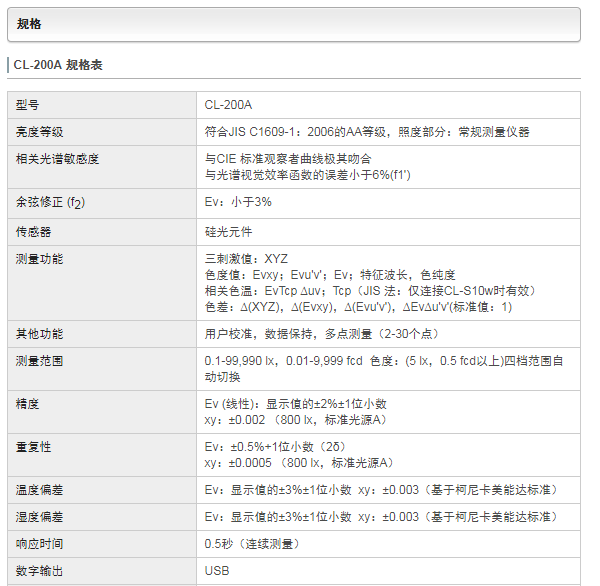Select the 0.5秒（连续测量）value
Viewport: 600px width, 586px height.
coord(252,544)
